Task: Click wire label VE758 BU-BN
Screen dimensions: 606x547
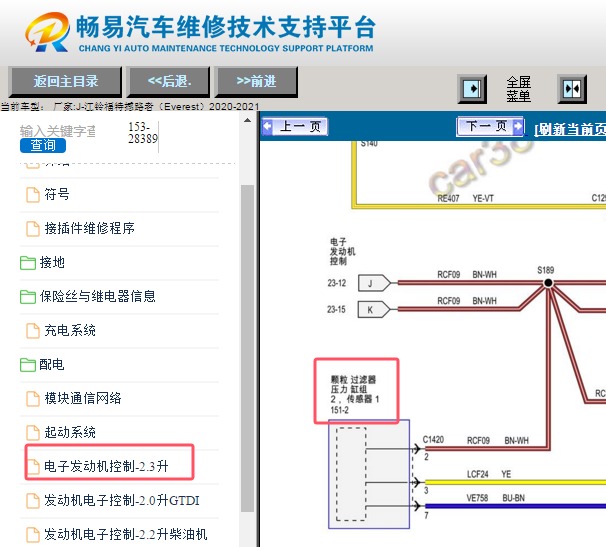Action: tap(495, 498)
